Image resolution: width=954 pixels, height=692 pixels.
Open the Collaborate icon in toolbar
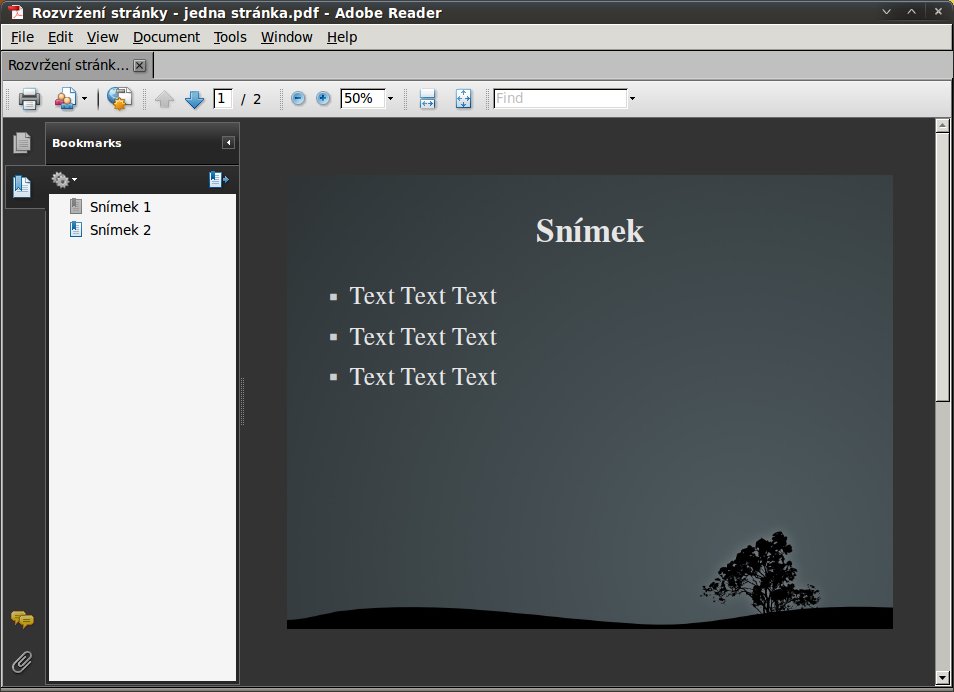pos(66,99)
